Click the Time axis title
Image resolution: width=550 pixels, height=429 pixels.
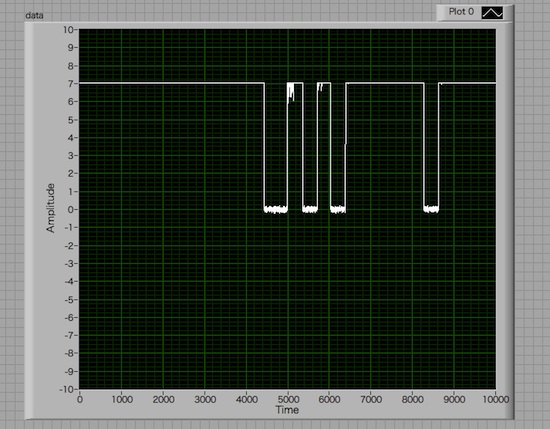(x=287, y=410)
